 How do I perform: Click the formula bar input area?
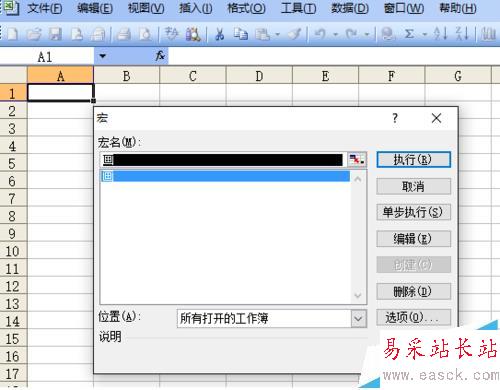[x=333, y=56]
